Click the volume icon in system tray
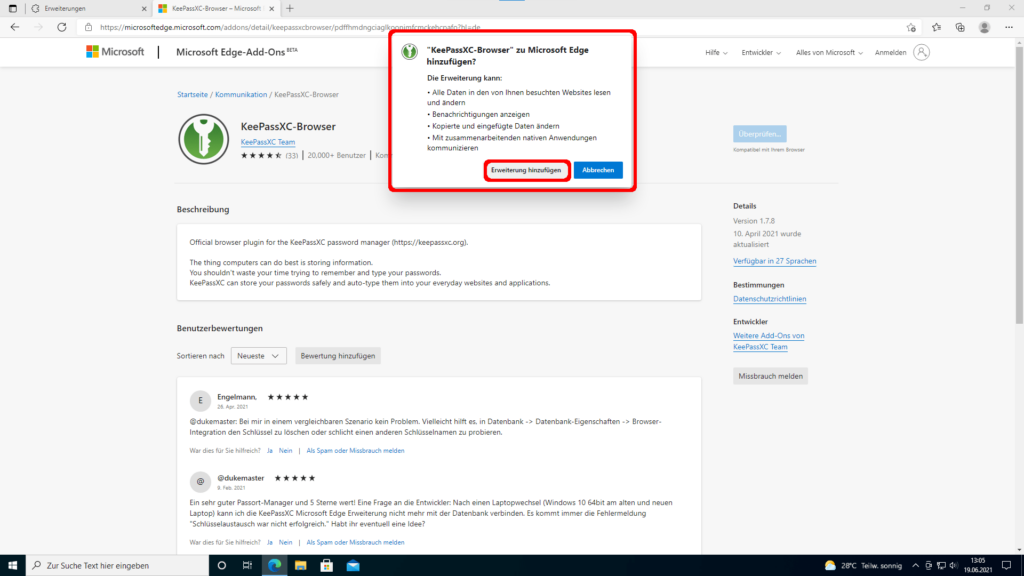The height and width of the screenshot is (576, 1024). click(x=953, y=566)
